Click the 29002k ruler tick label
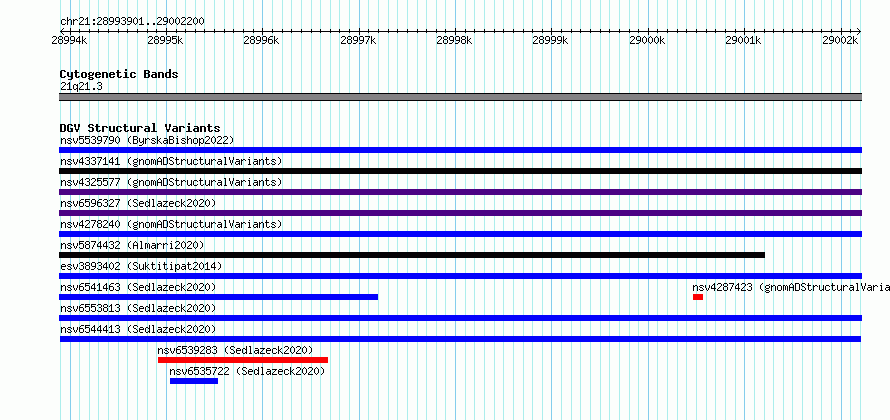 point(839,41)
